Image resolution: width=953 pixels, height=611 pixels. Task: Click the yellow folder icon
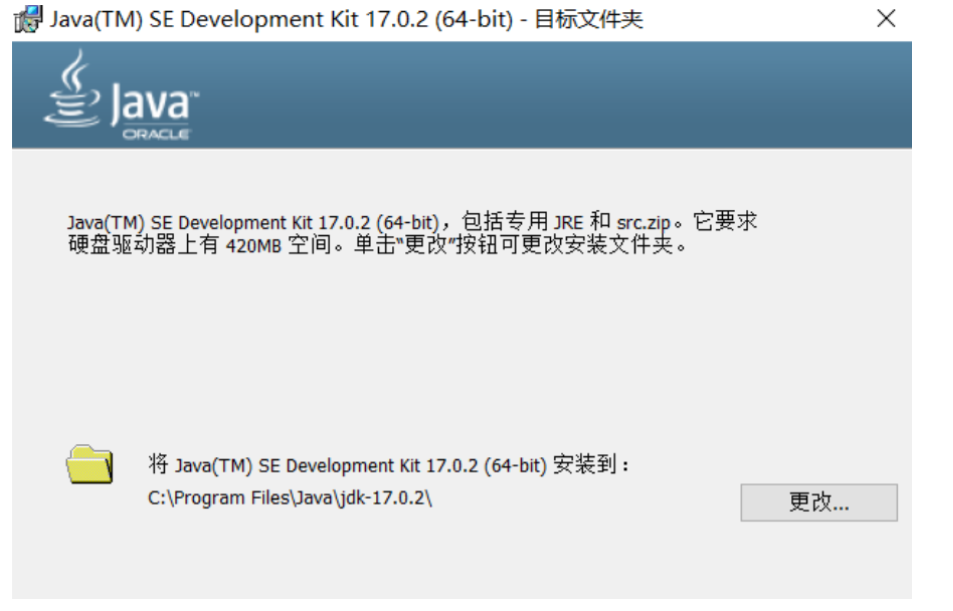click(x=89, y=465)
